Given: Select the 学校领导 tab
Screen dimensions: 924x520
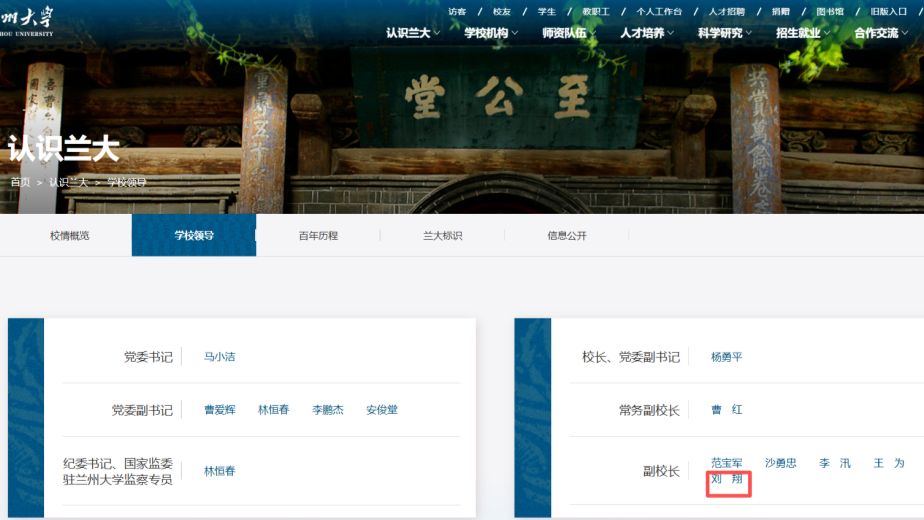Looking at the screenshot, I should point(194,235).
